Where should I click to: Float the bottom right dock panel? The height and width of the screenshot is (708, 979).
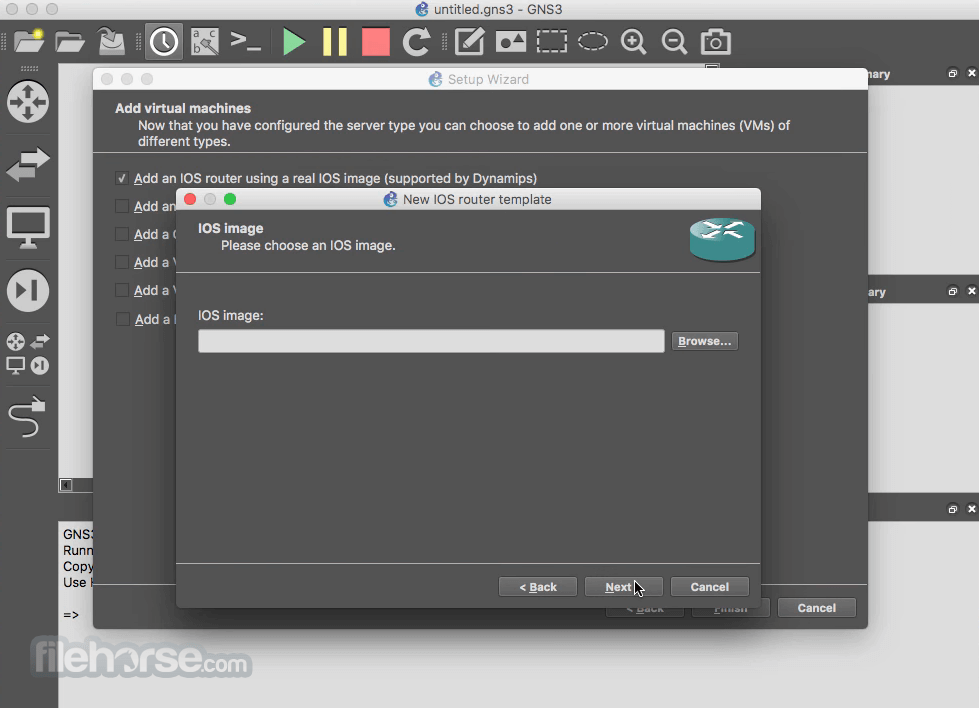[953, 509]
